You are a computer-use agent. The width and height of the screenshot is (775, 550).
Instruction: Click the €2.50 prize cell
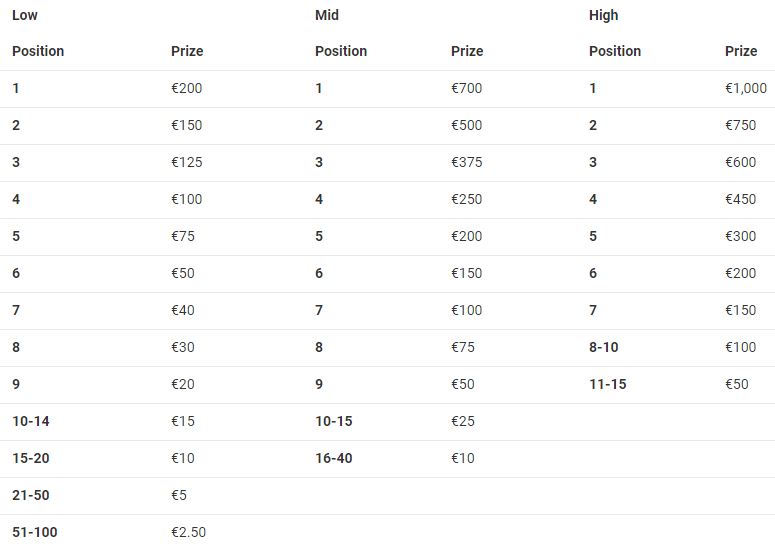click(x=188, y=532)
